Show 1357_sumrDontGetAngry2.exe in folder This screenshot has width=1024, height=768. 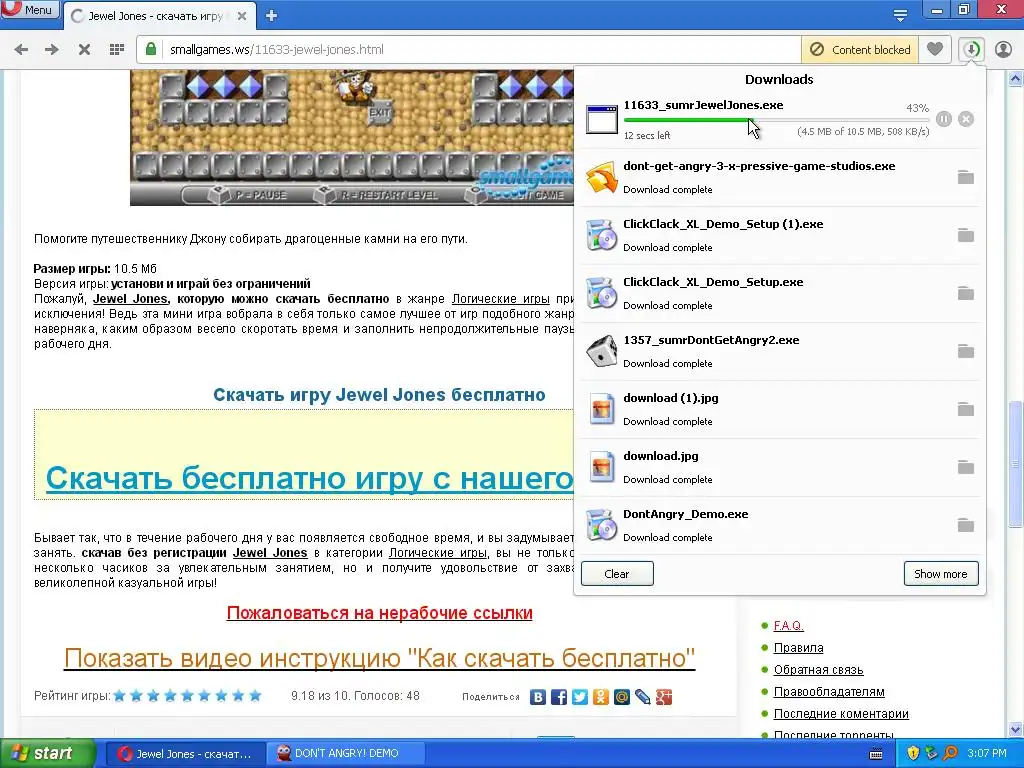tap(965, 351)
